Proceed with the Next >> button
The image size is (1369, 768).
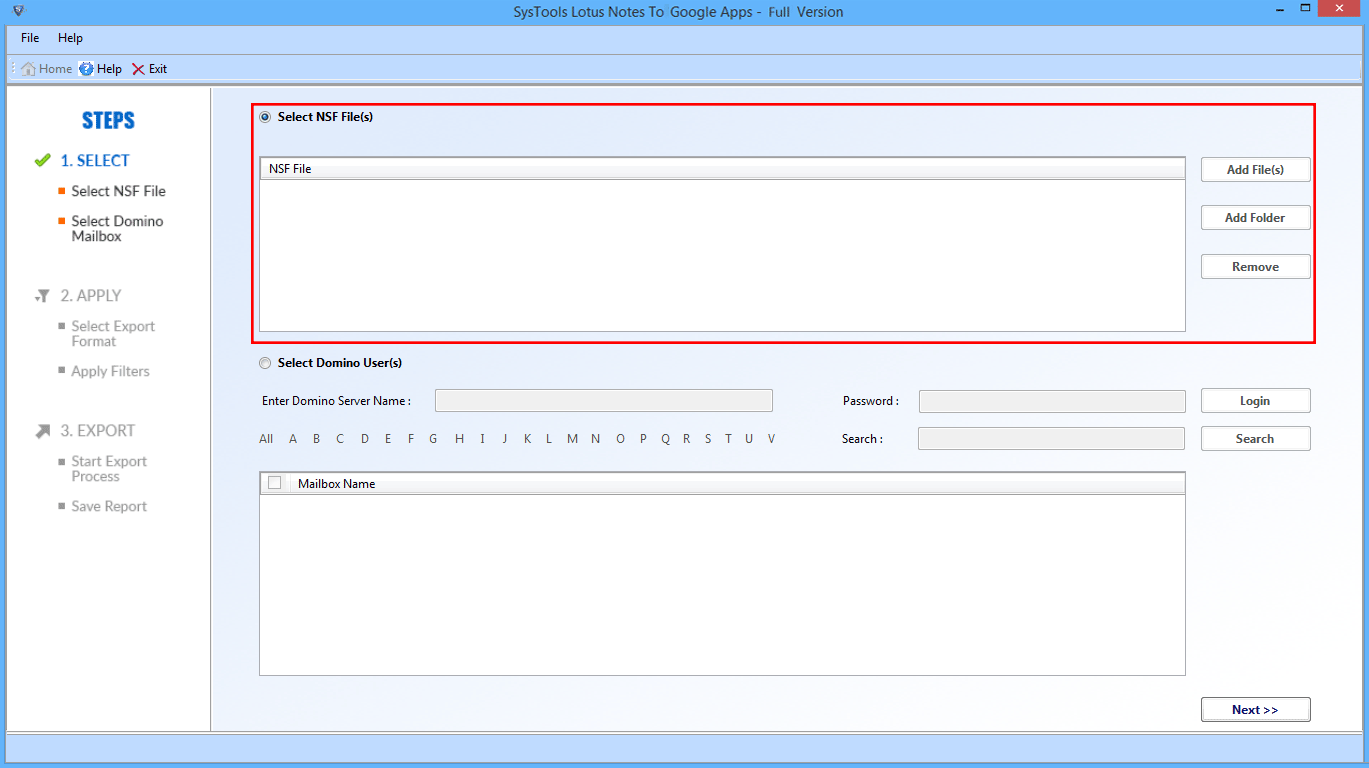point(1255,709)
